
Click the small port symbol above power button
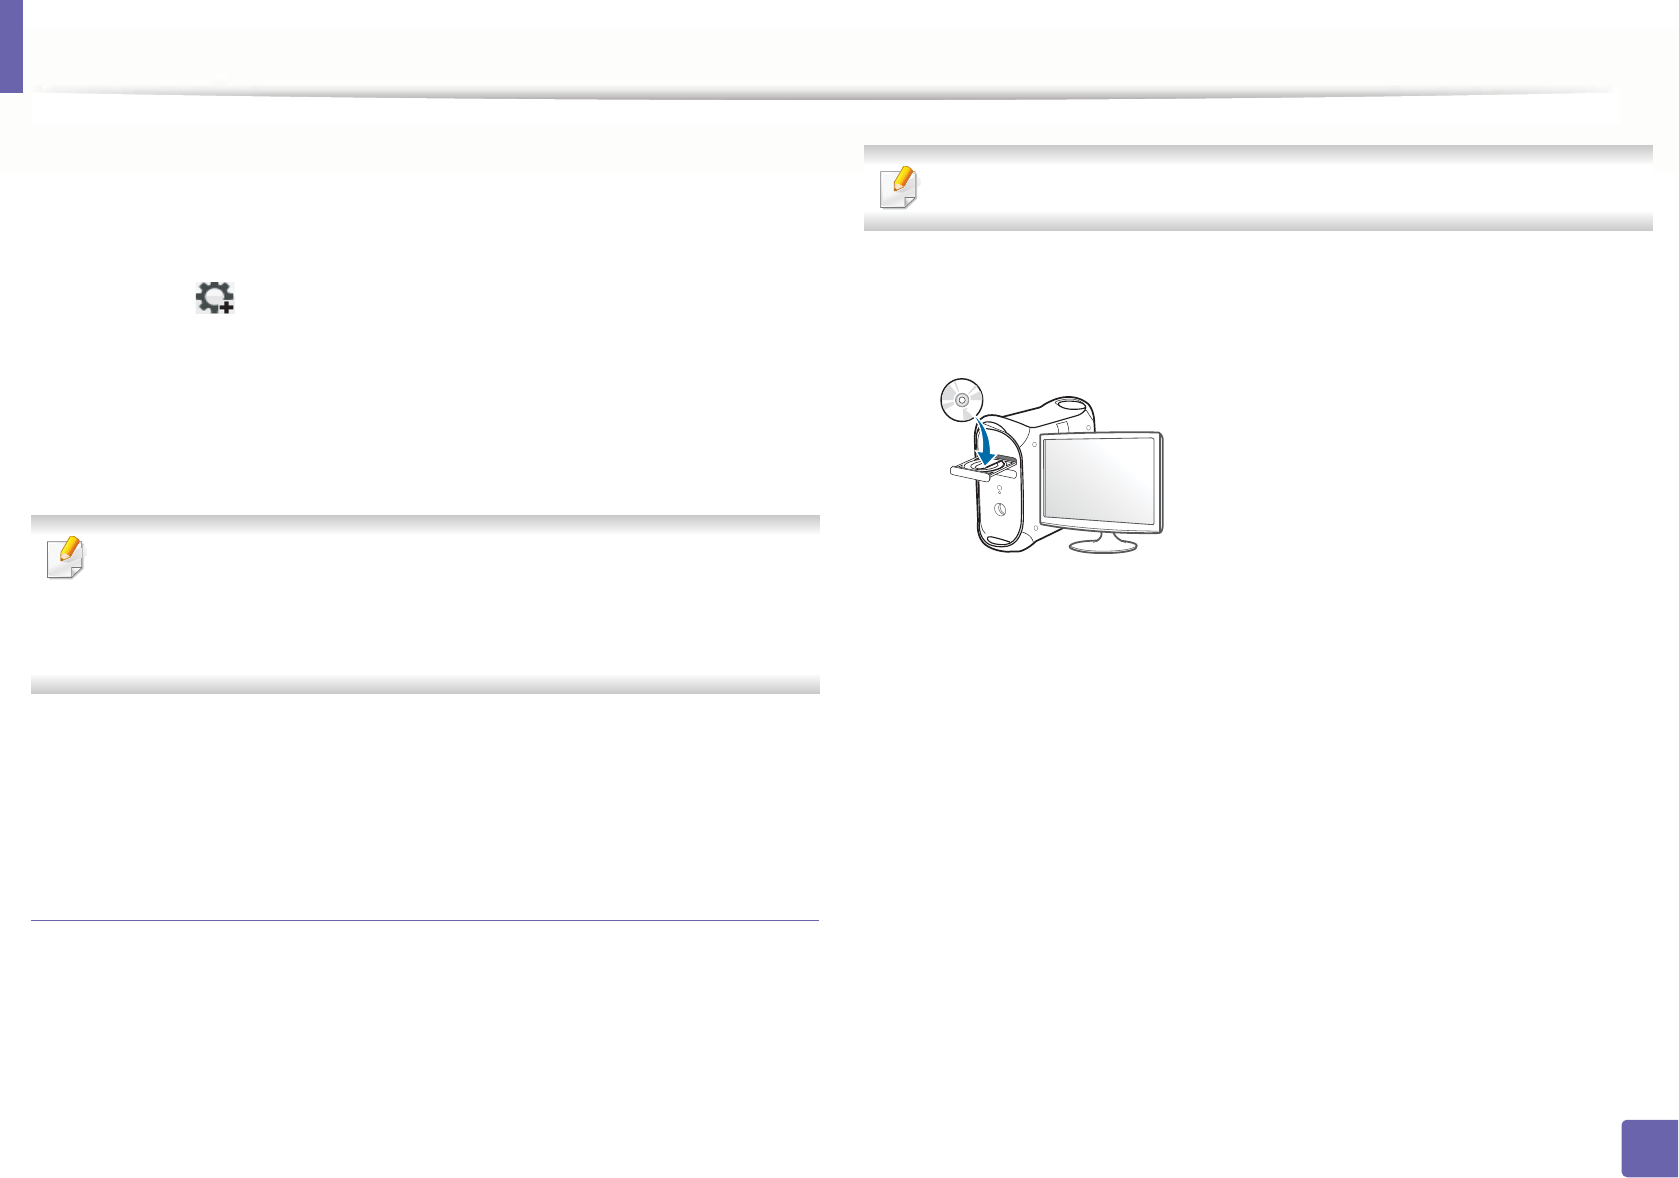click(999, 491)
